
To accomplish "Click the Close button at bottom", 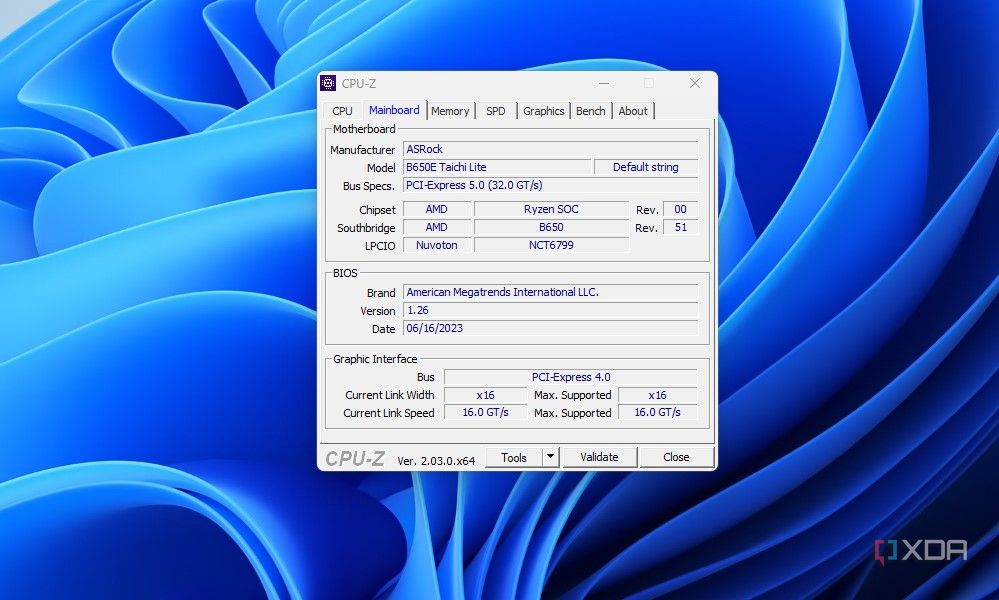I will tap(676, 457).
